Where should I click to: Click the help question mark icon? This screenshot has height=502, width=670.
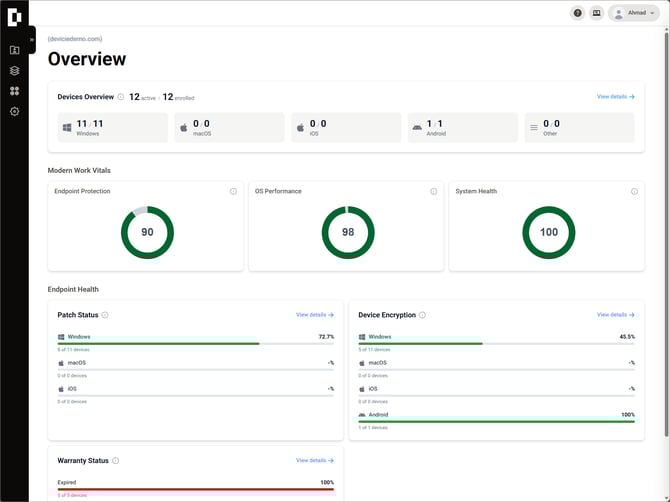click(x=577, y=13)
